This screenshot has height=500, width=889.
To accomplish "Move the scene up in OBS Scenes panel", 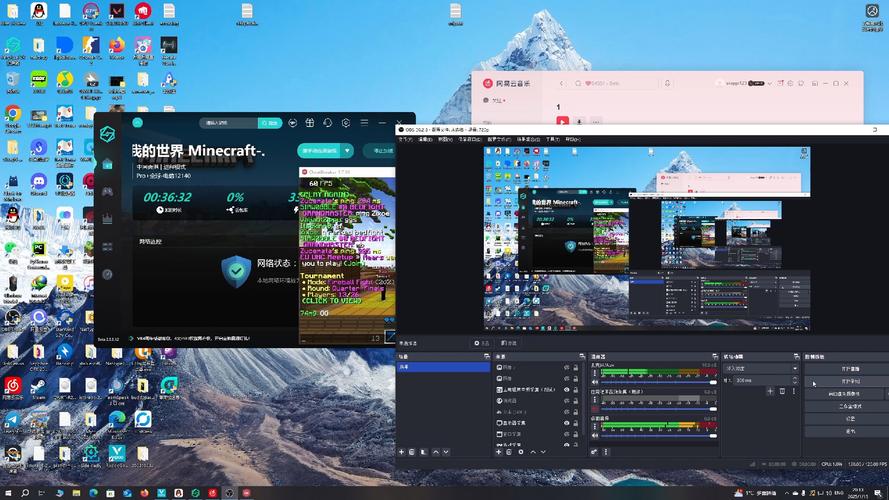I will tap(435, 452).
